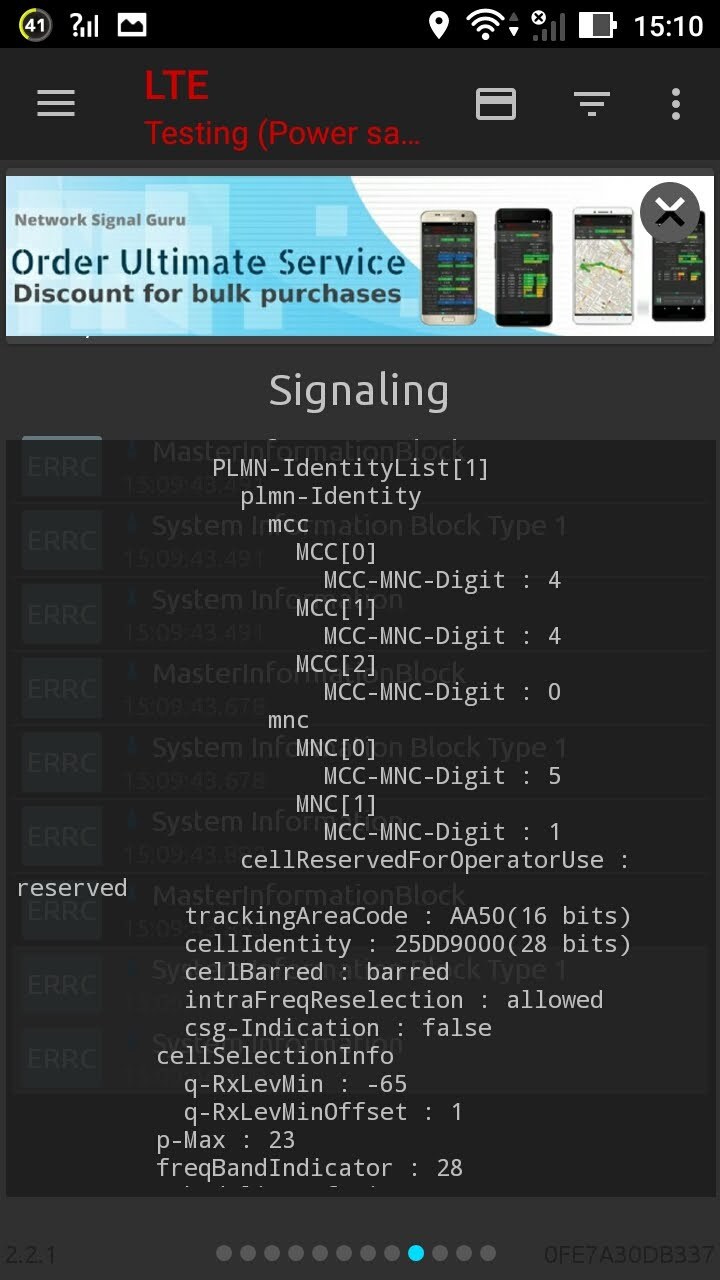
Task: Select the active blue page indicator dot
Action: pyautogui.click(x=416, y=1253)
